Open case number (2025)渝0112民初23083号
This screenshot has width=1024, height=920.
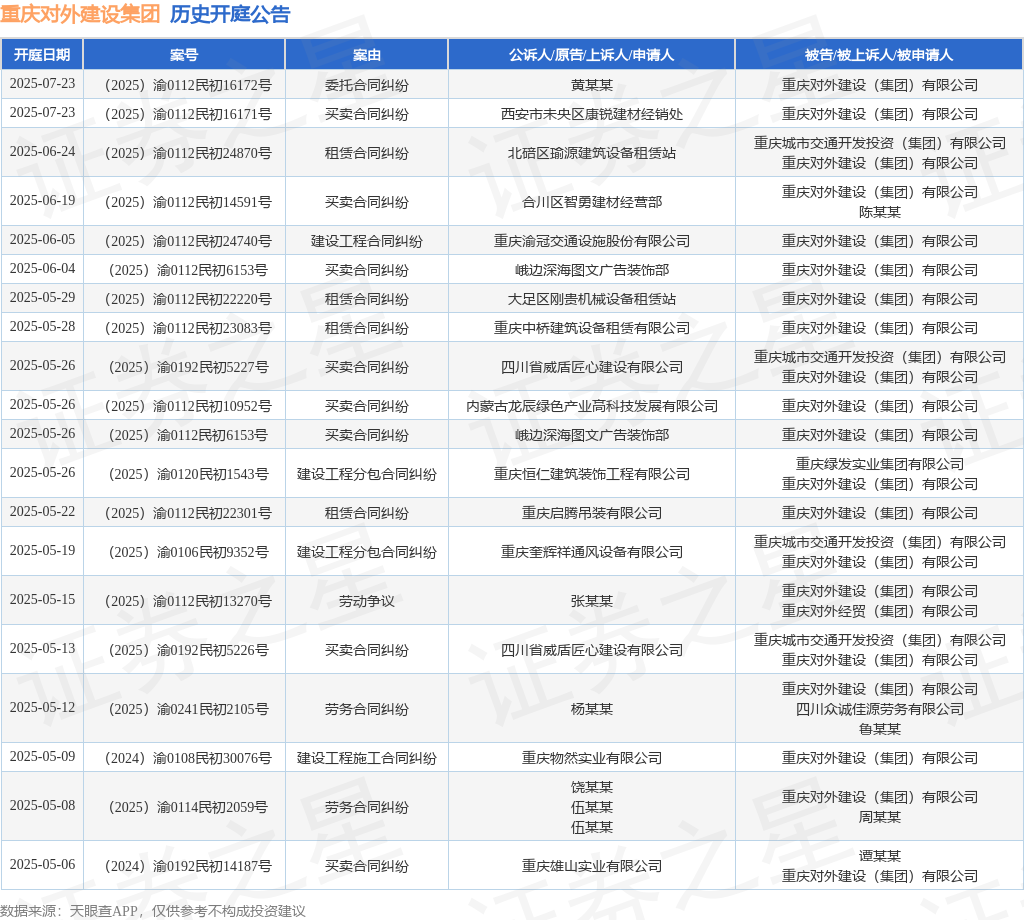click(188, 328)
